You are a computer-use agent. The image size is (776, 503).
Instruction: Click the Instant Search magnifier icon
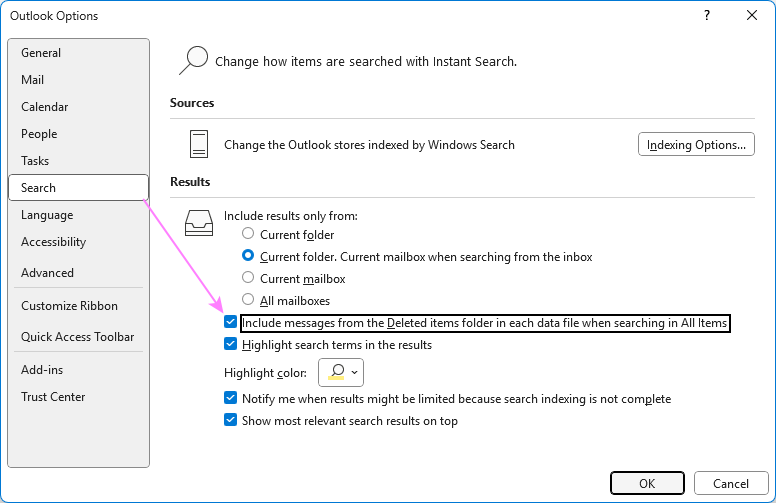[x=193, y=60]
